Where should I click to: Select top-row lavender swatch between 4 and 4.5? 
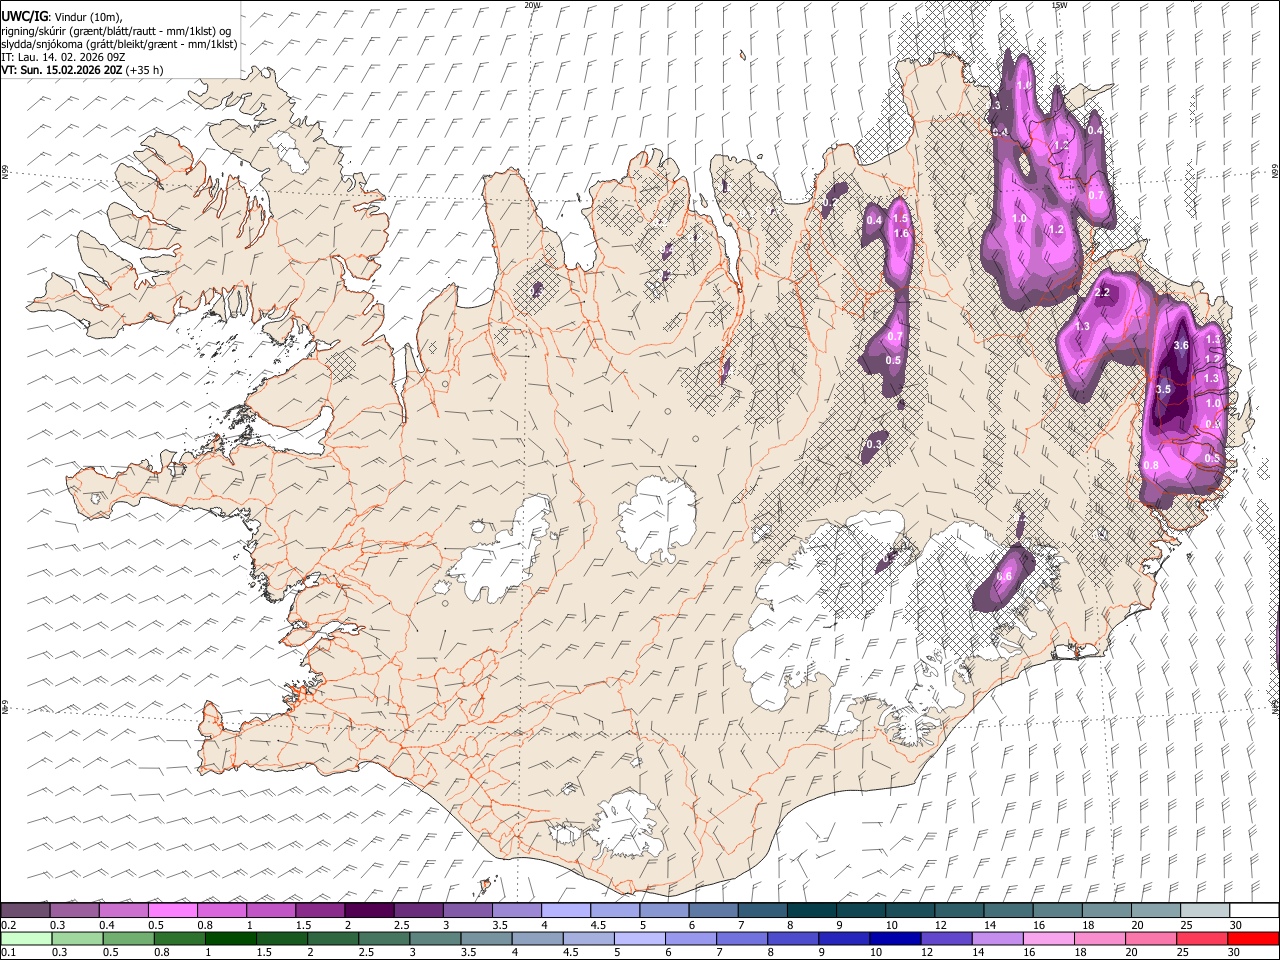[x=566, y=910]
